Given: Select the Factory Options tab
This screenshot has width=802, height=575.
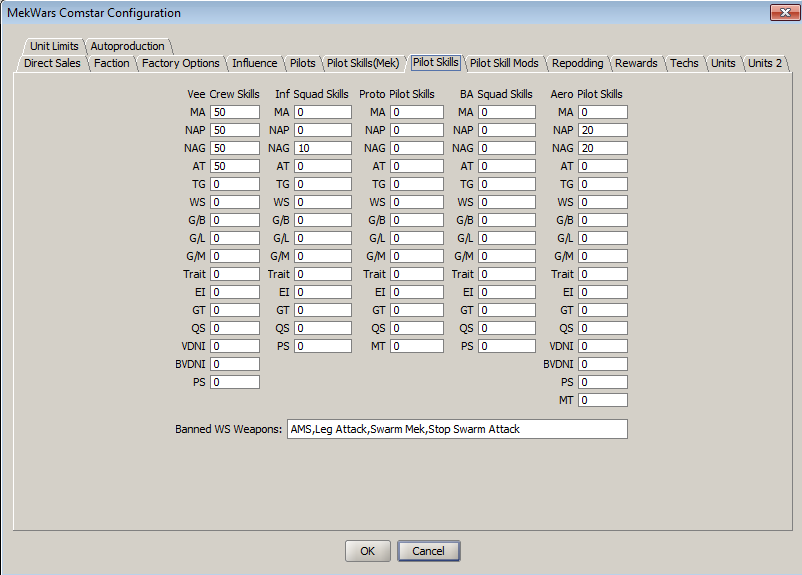Looking at the screenshot, I should click(180, 63).
